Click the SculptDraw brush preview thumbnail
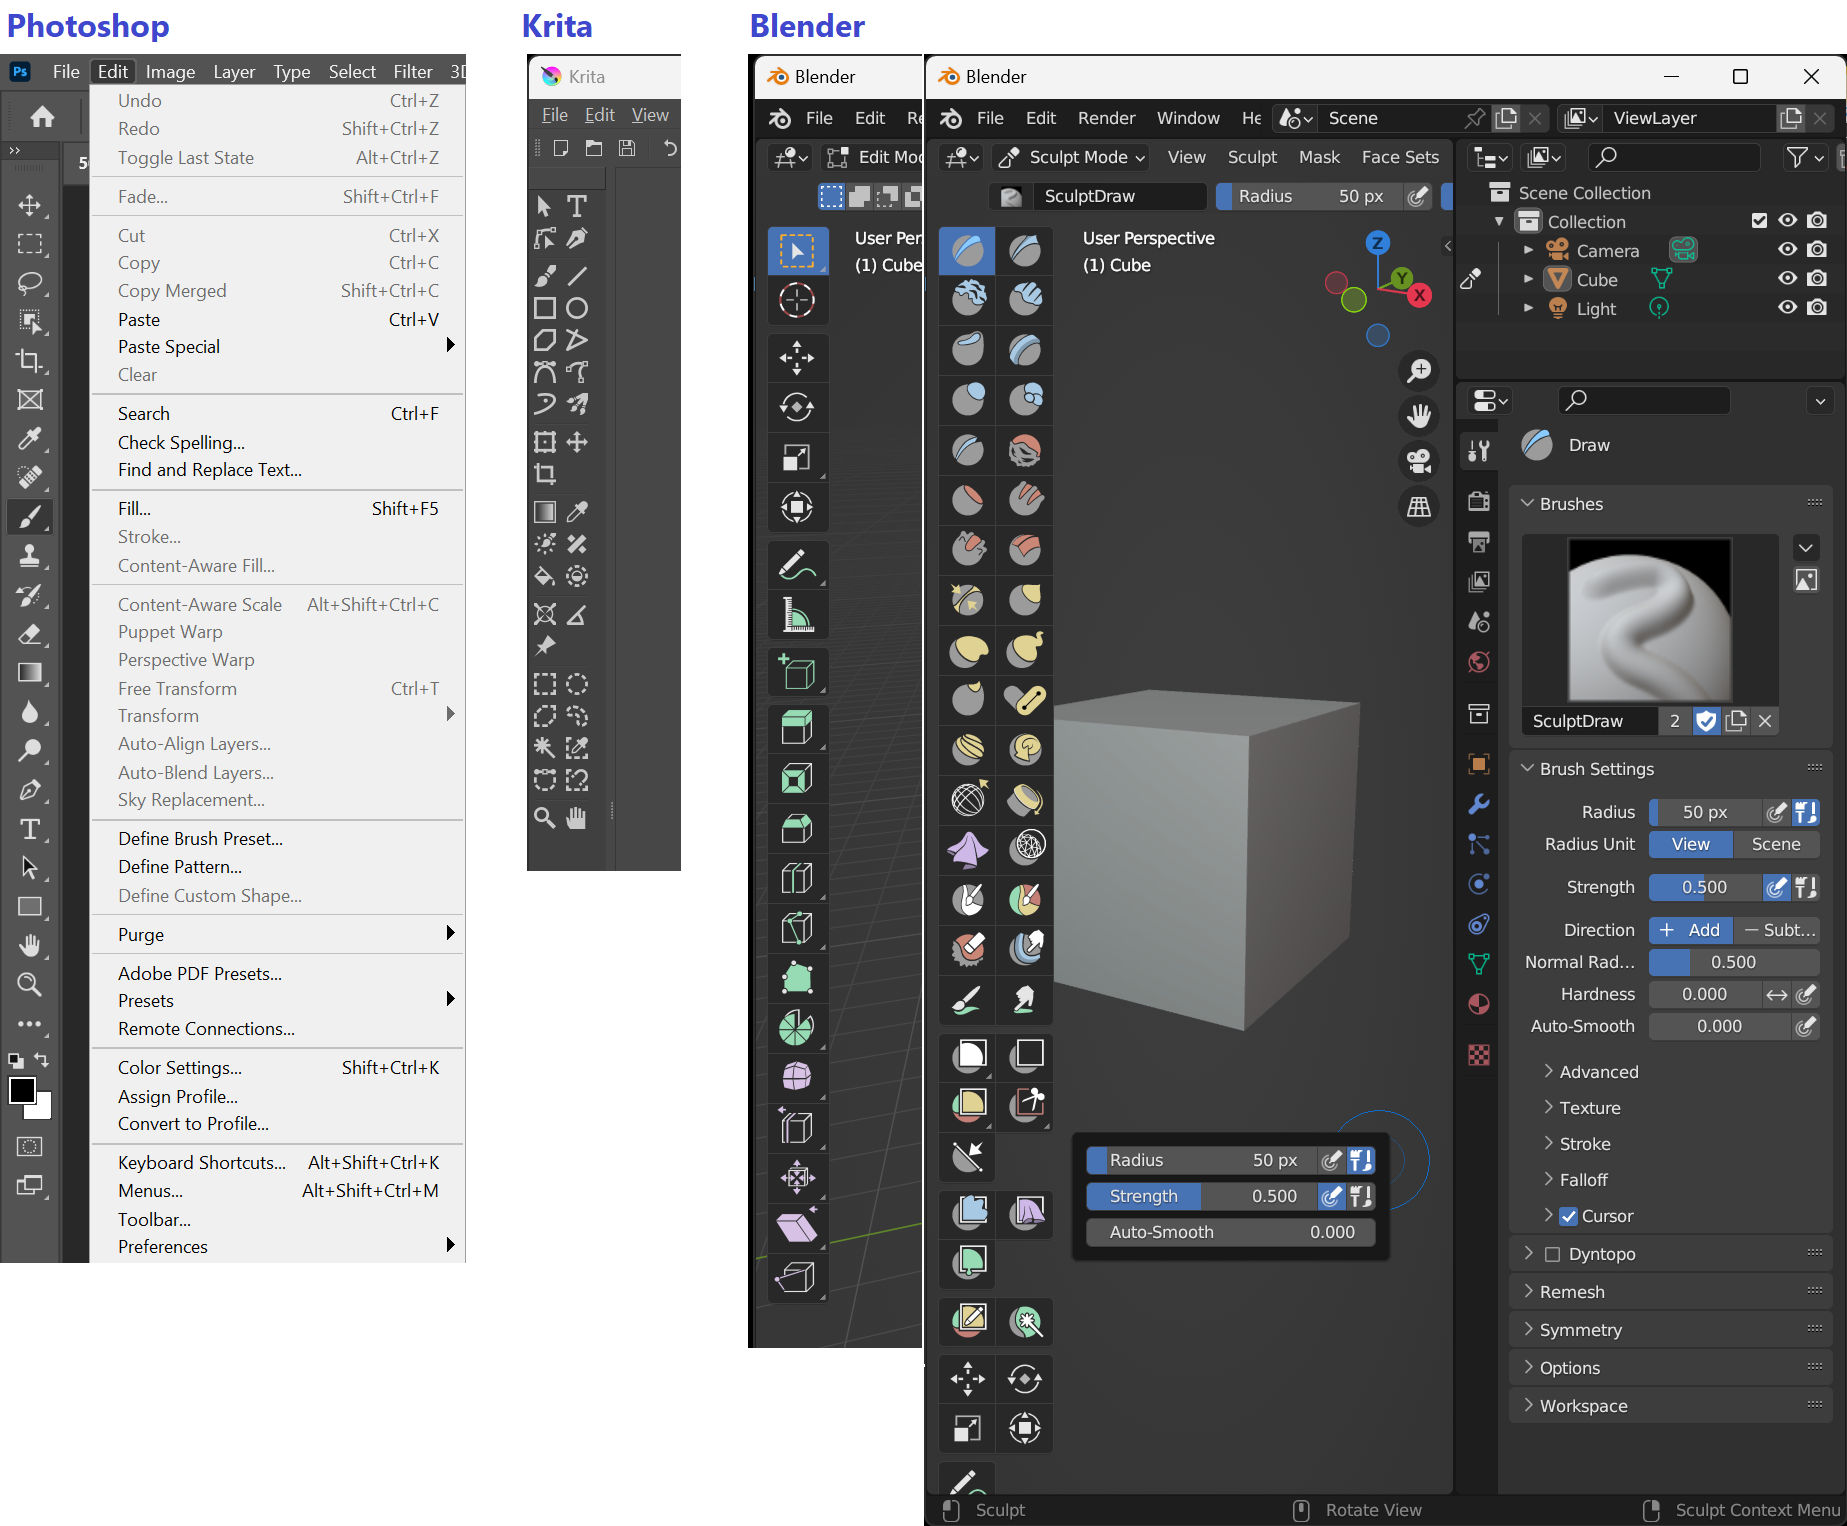Viewport: 1847px width, 1526px height. pos(1649,620)
